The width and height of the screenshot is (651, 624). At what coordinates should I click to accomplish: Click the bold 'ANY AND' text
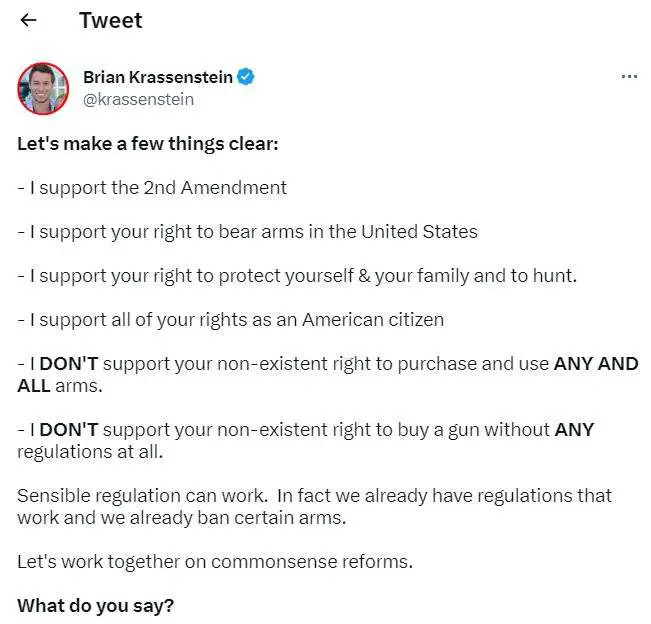(596, 364)
